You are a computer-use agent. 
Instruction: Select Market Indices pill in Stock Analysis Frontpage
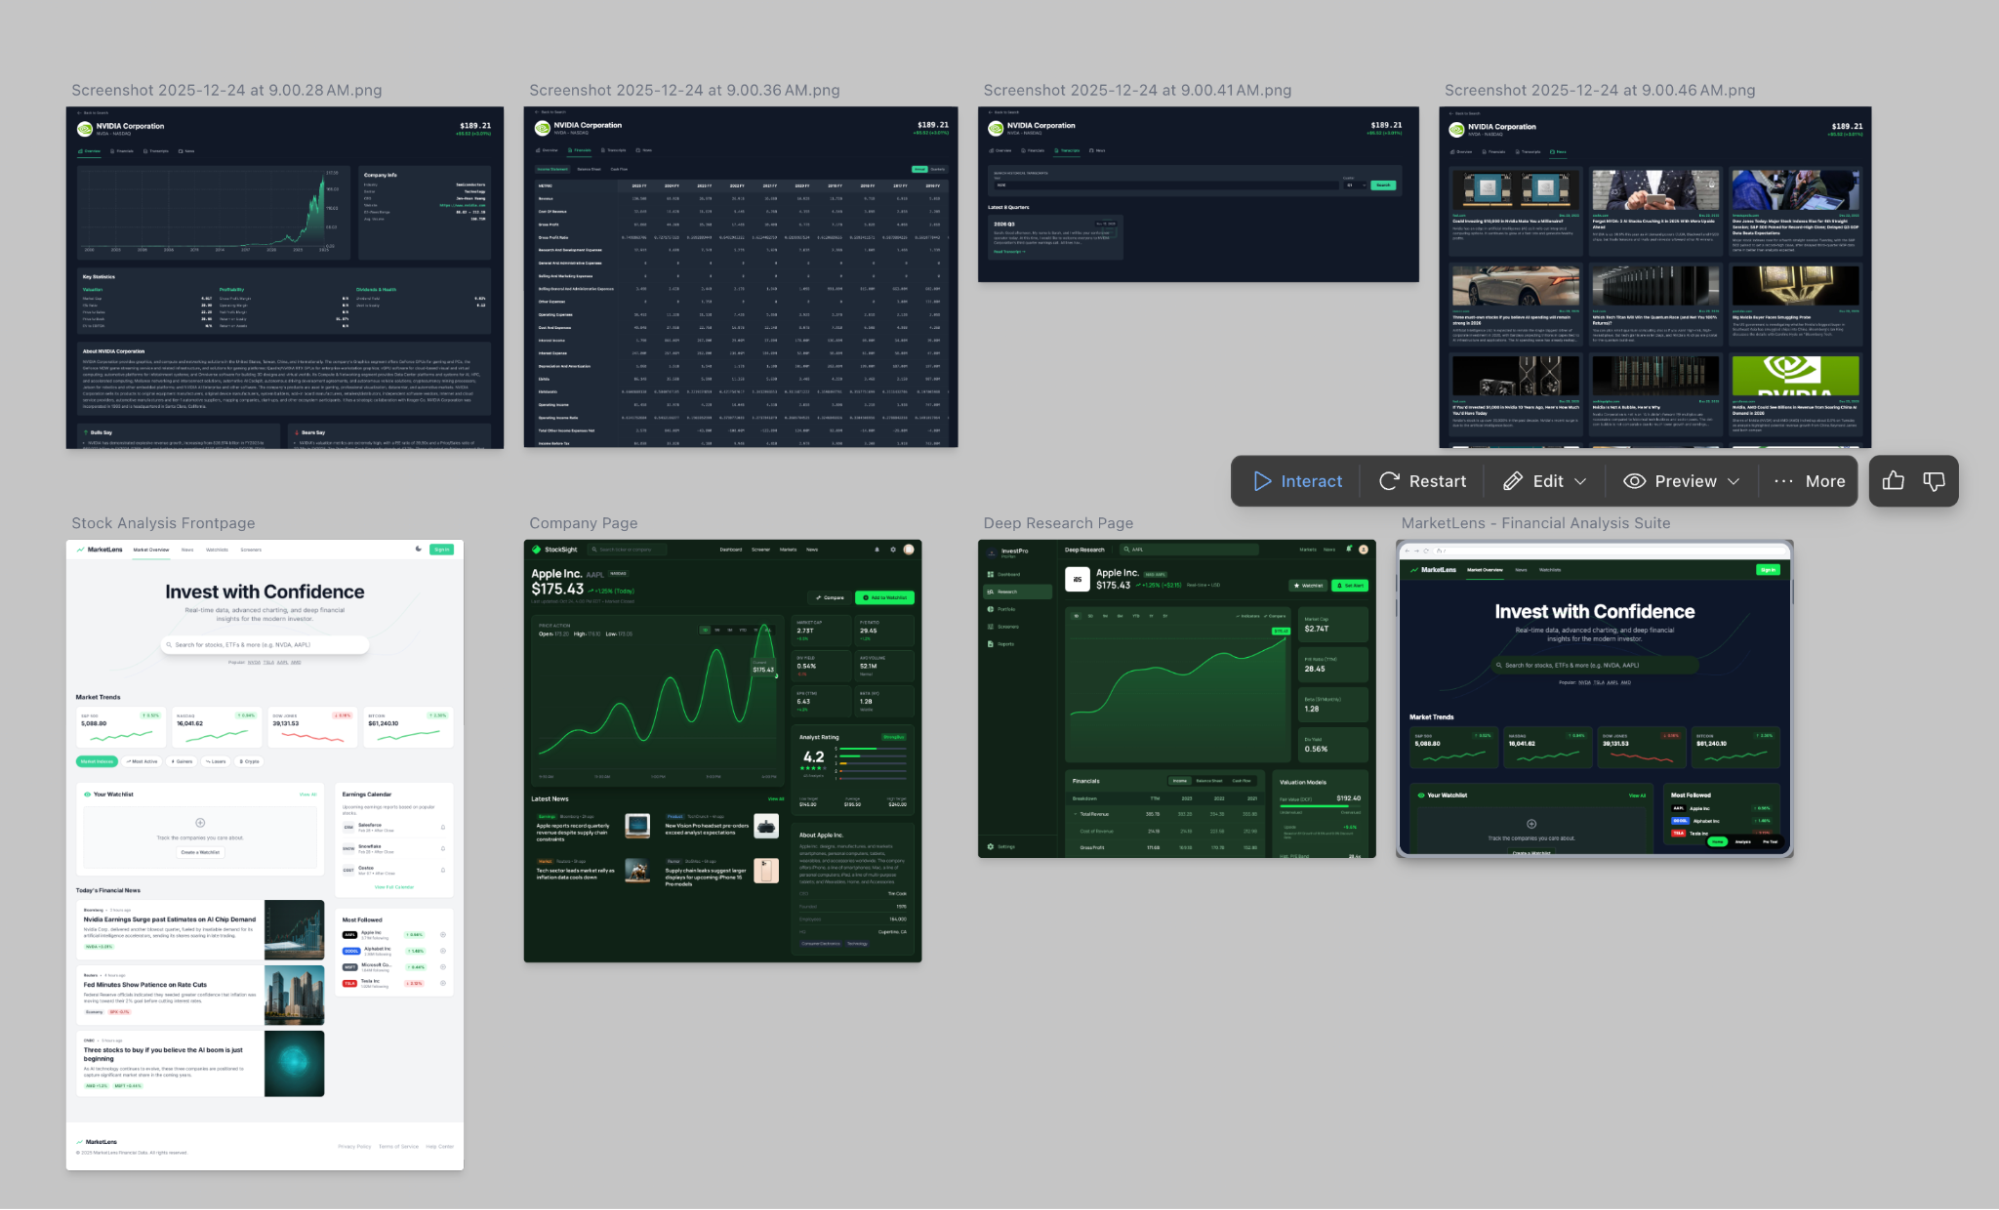97,761
